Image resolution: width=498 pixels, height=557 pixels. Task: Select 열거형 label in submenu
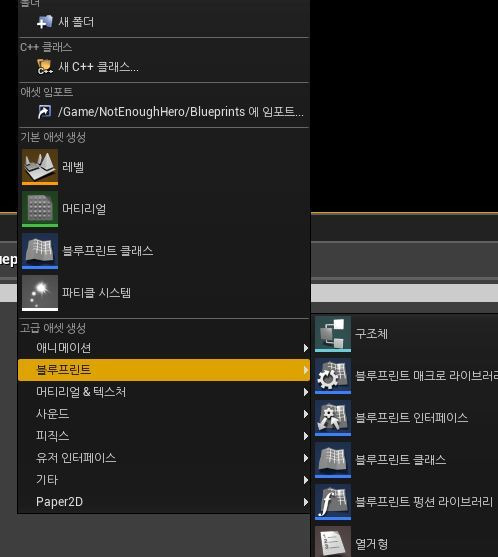click(x=372, y=544)
